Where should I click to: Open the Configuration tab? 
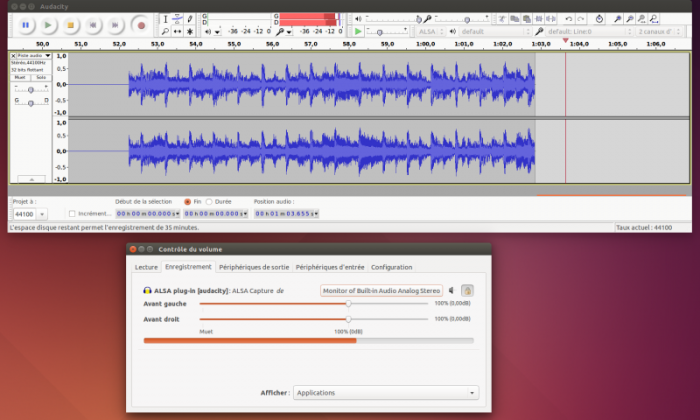coord(391,267)
